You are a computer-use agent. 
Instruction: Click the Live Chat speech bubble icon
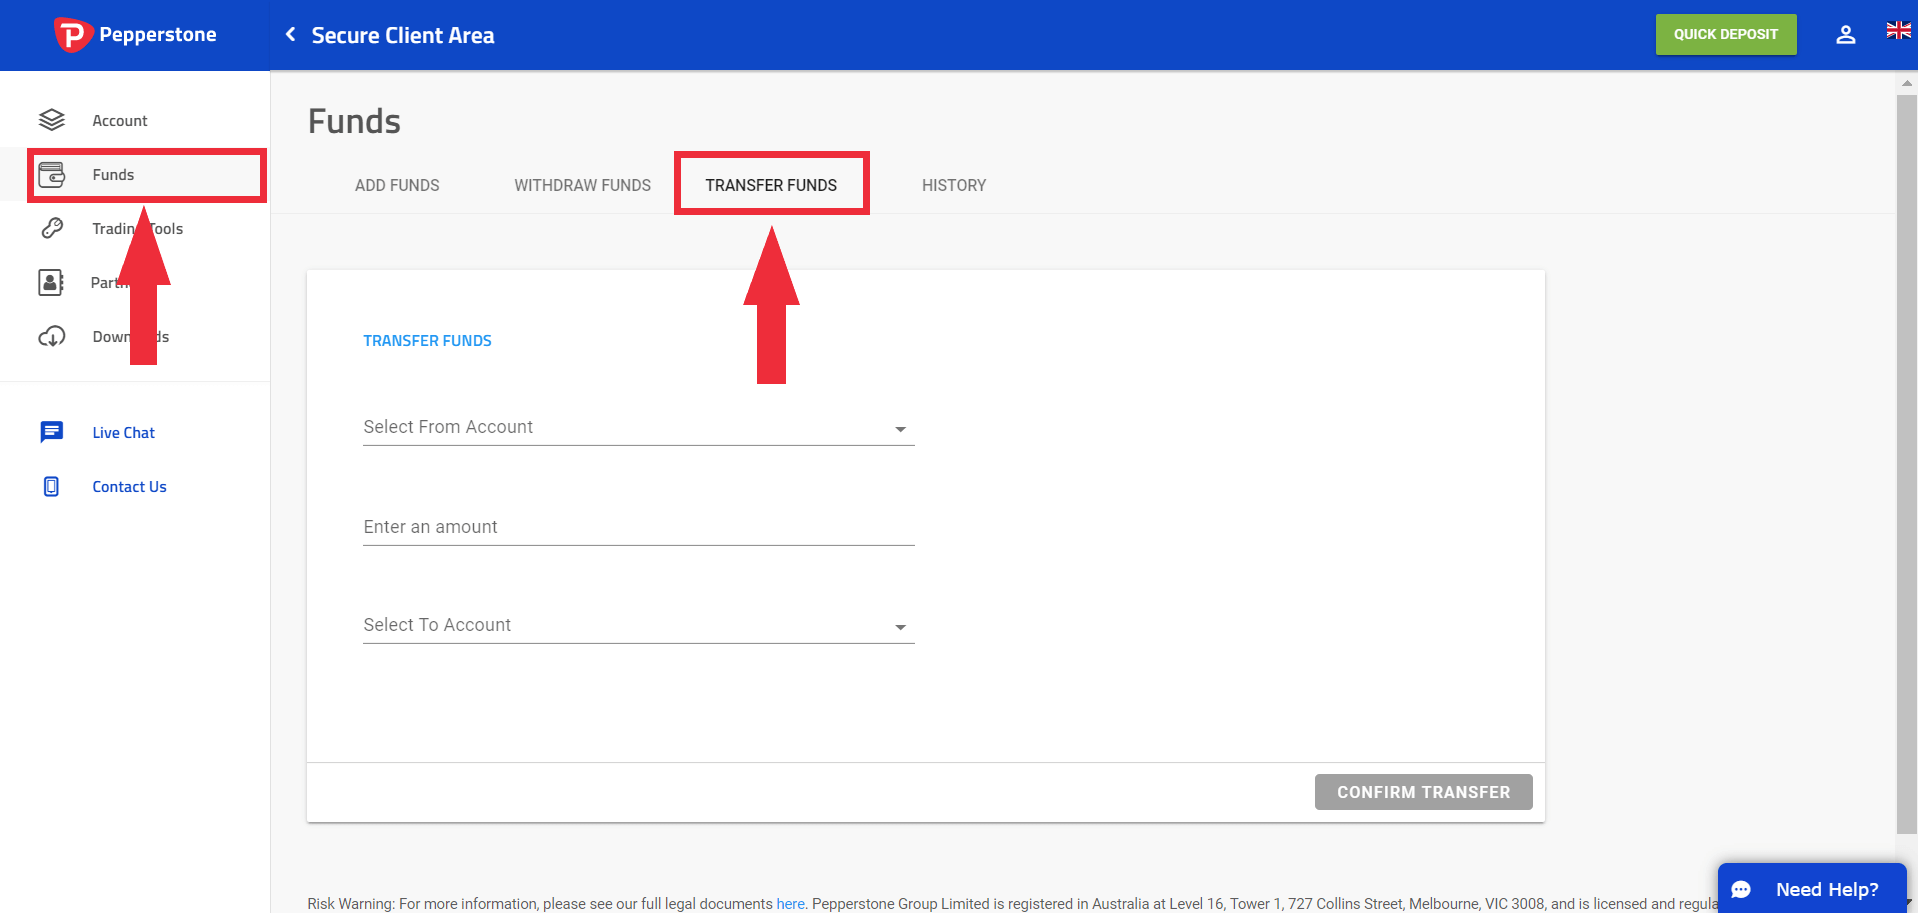click(x=52, y=432)
